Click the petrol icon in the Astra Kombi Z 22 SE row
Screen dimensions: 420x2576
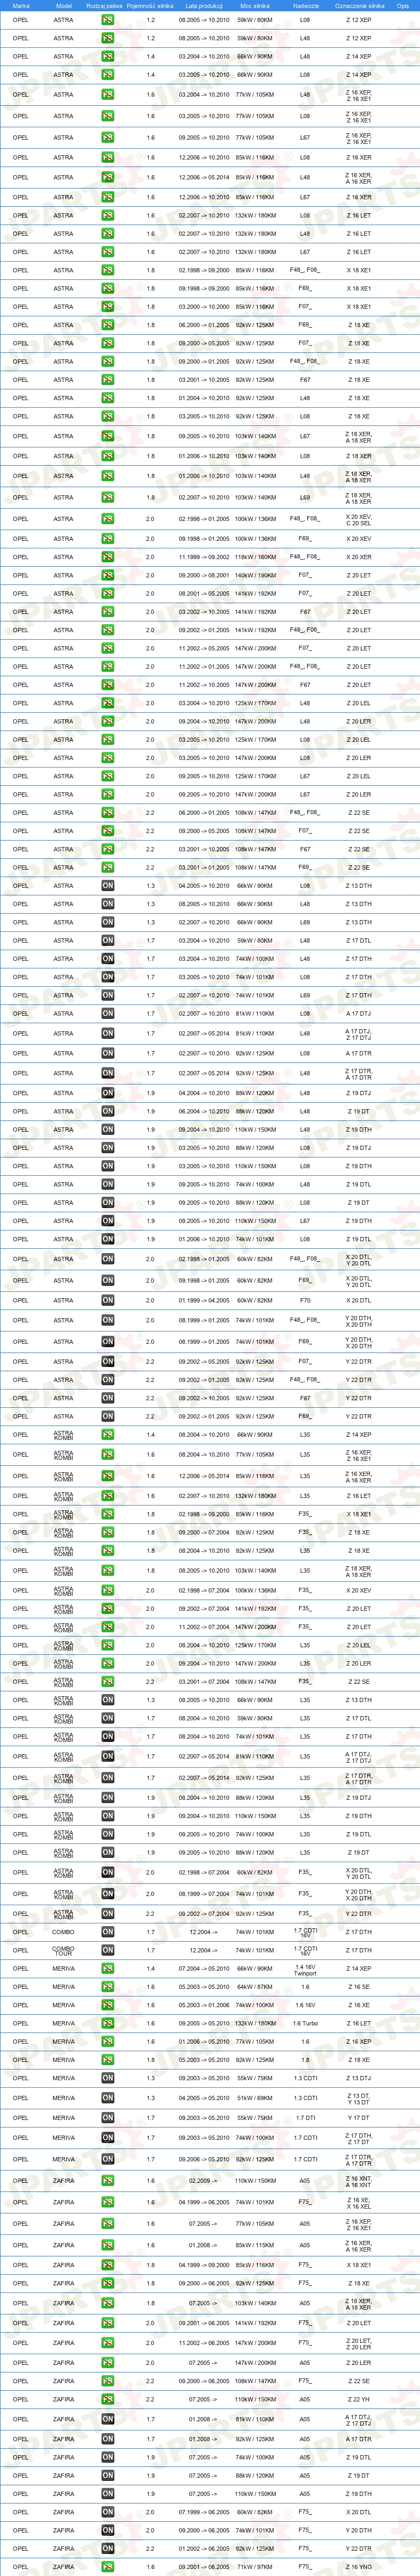[108, 1682]
